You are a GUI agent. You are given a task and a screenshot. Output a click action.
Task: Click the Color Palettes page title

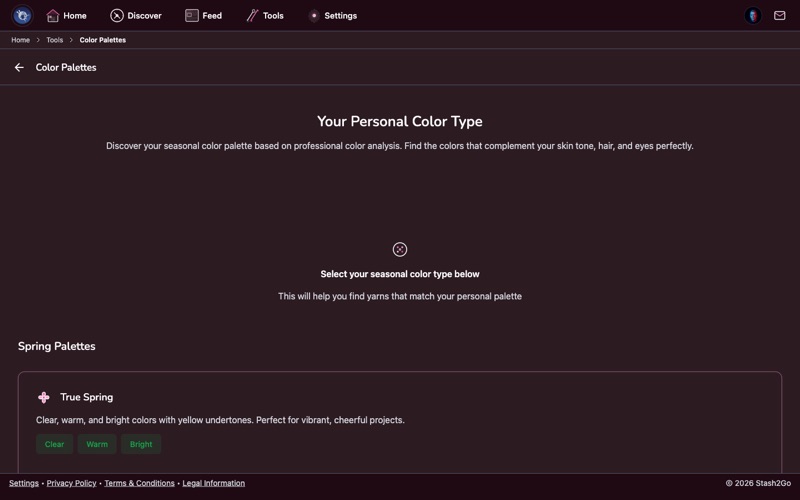pos(66,67)
